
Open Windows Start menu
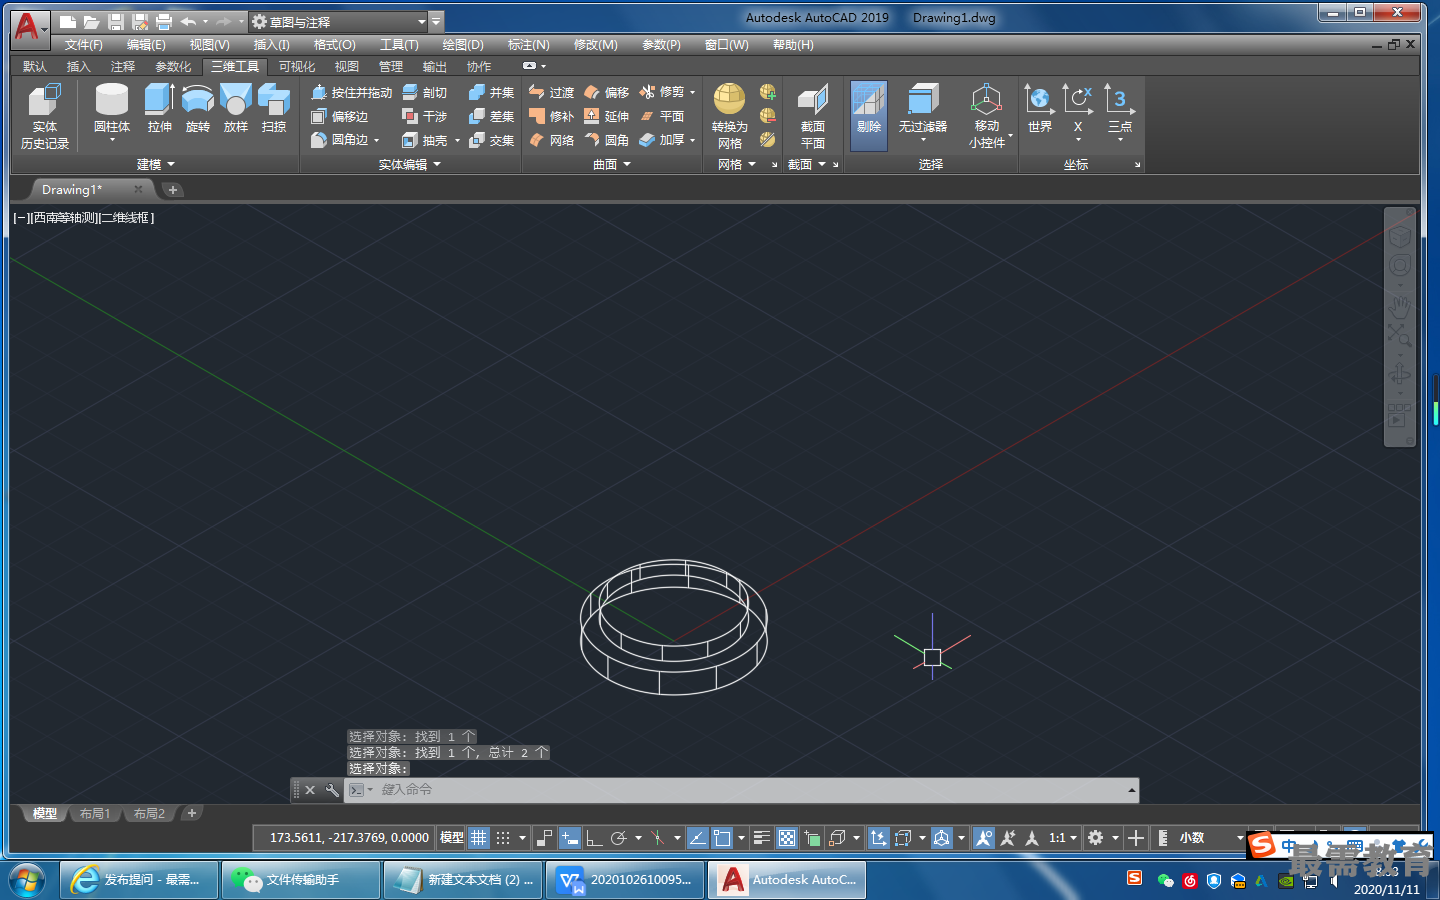tap(27, 880)
